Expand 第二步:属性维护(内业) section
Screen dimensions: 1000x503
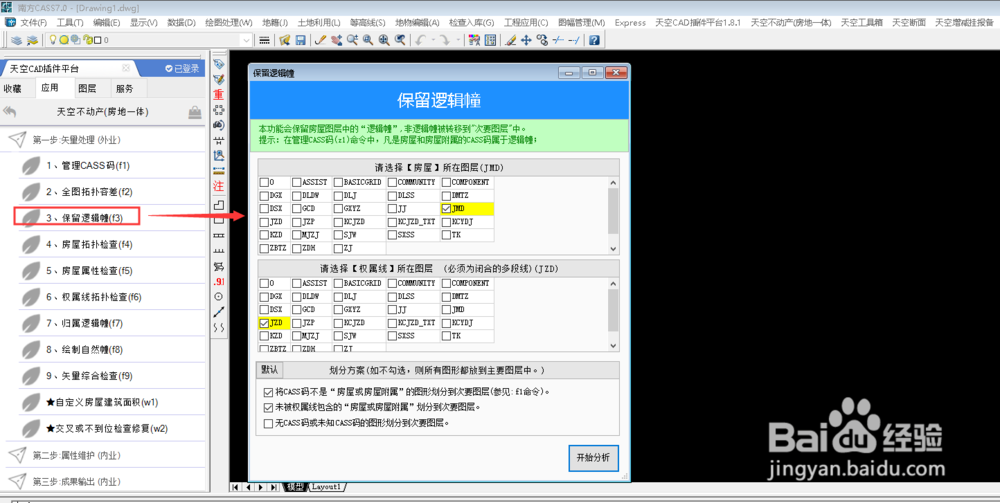(x=77, y=455)
